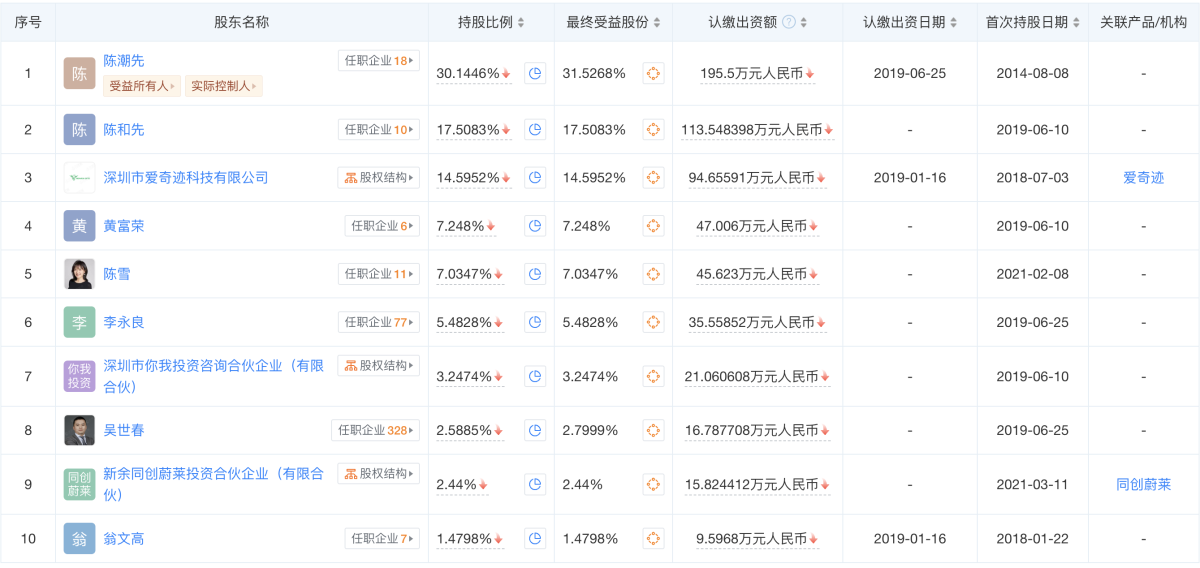Expand 任职企业 6 for 黄富荣
This screenshot has height=568, width=1200.
click(x=382, y=226)
